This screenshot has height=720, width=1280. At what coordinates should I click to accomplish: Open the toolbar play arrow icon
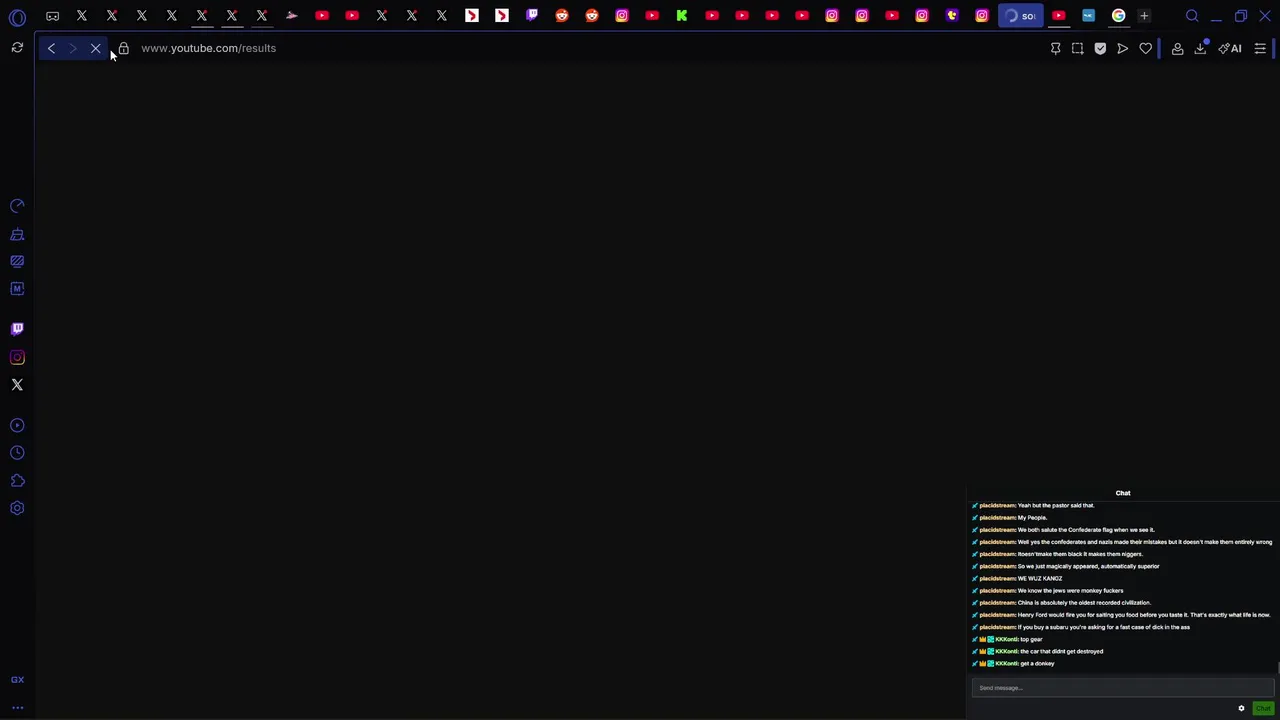(1122, 48)
